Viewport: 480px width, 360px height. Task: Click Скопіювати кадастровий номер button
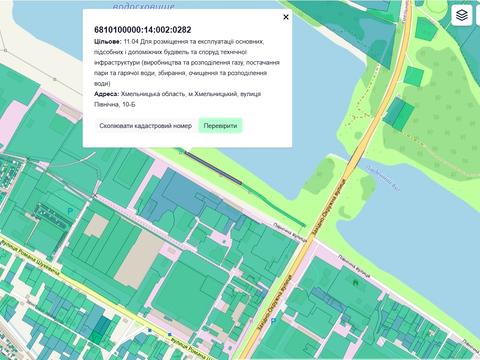(x=146, y=126)
